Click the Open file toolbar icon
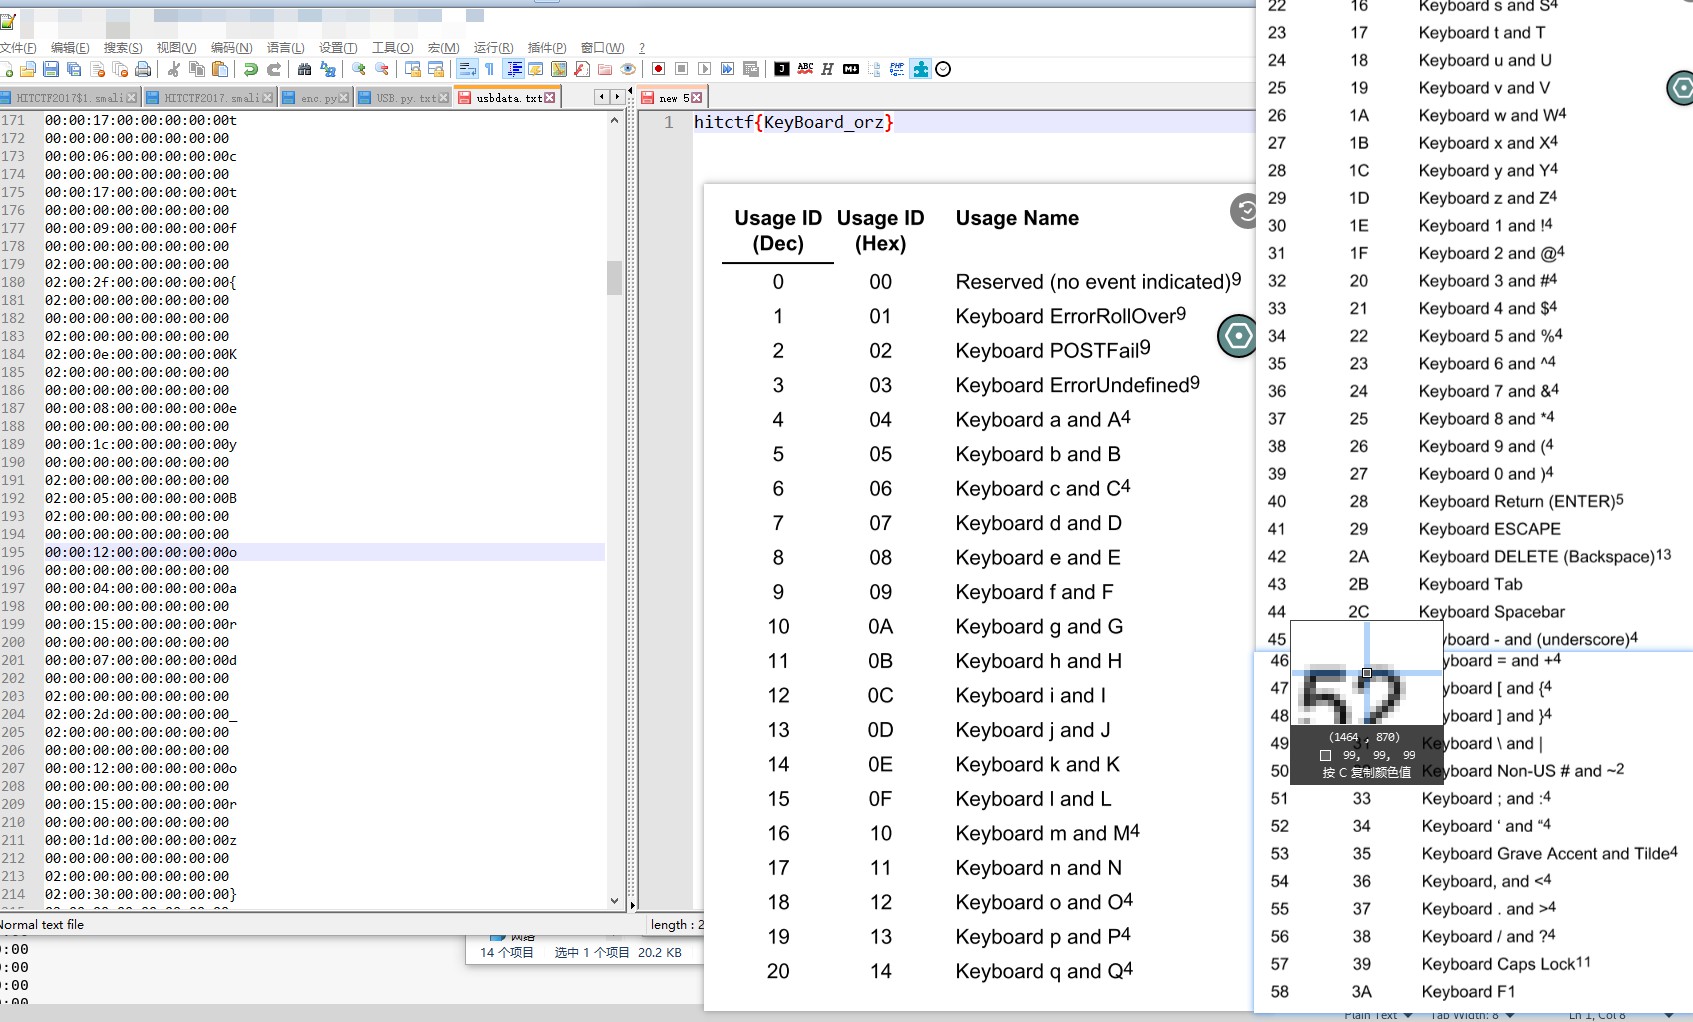Screen dimensions: 1693x1022 coord(28,69)
